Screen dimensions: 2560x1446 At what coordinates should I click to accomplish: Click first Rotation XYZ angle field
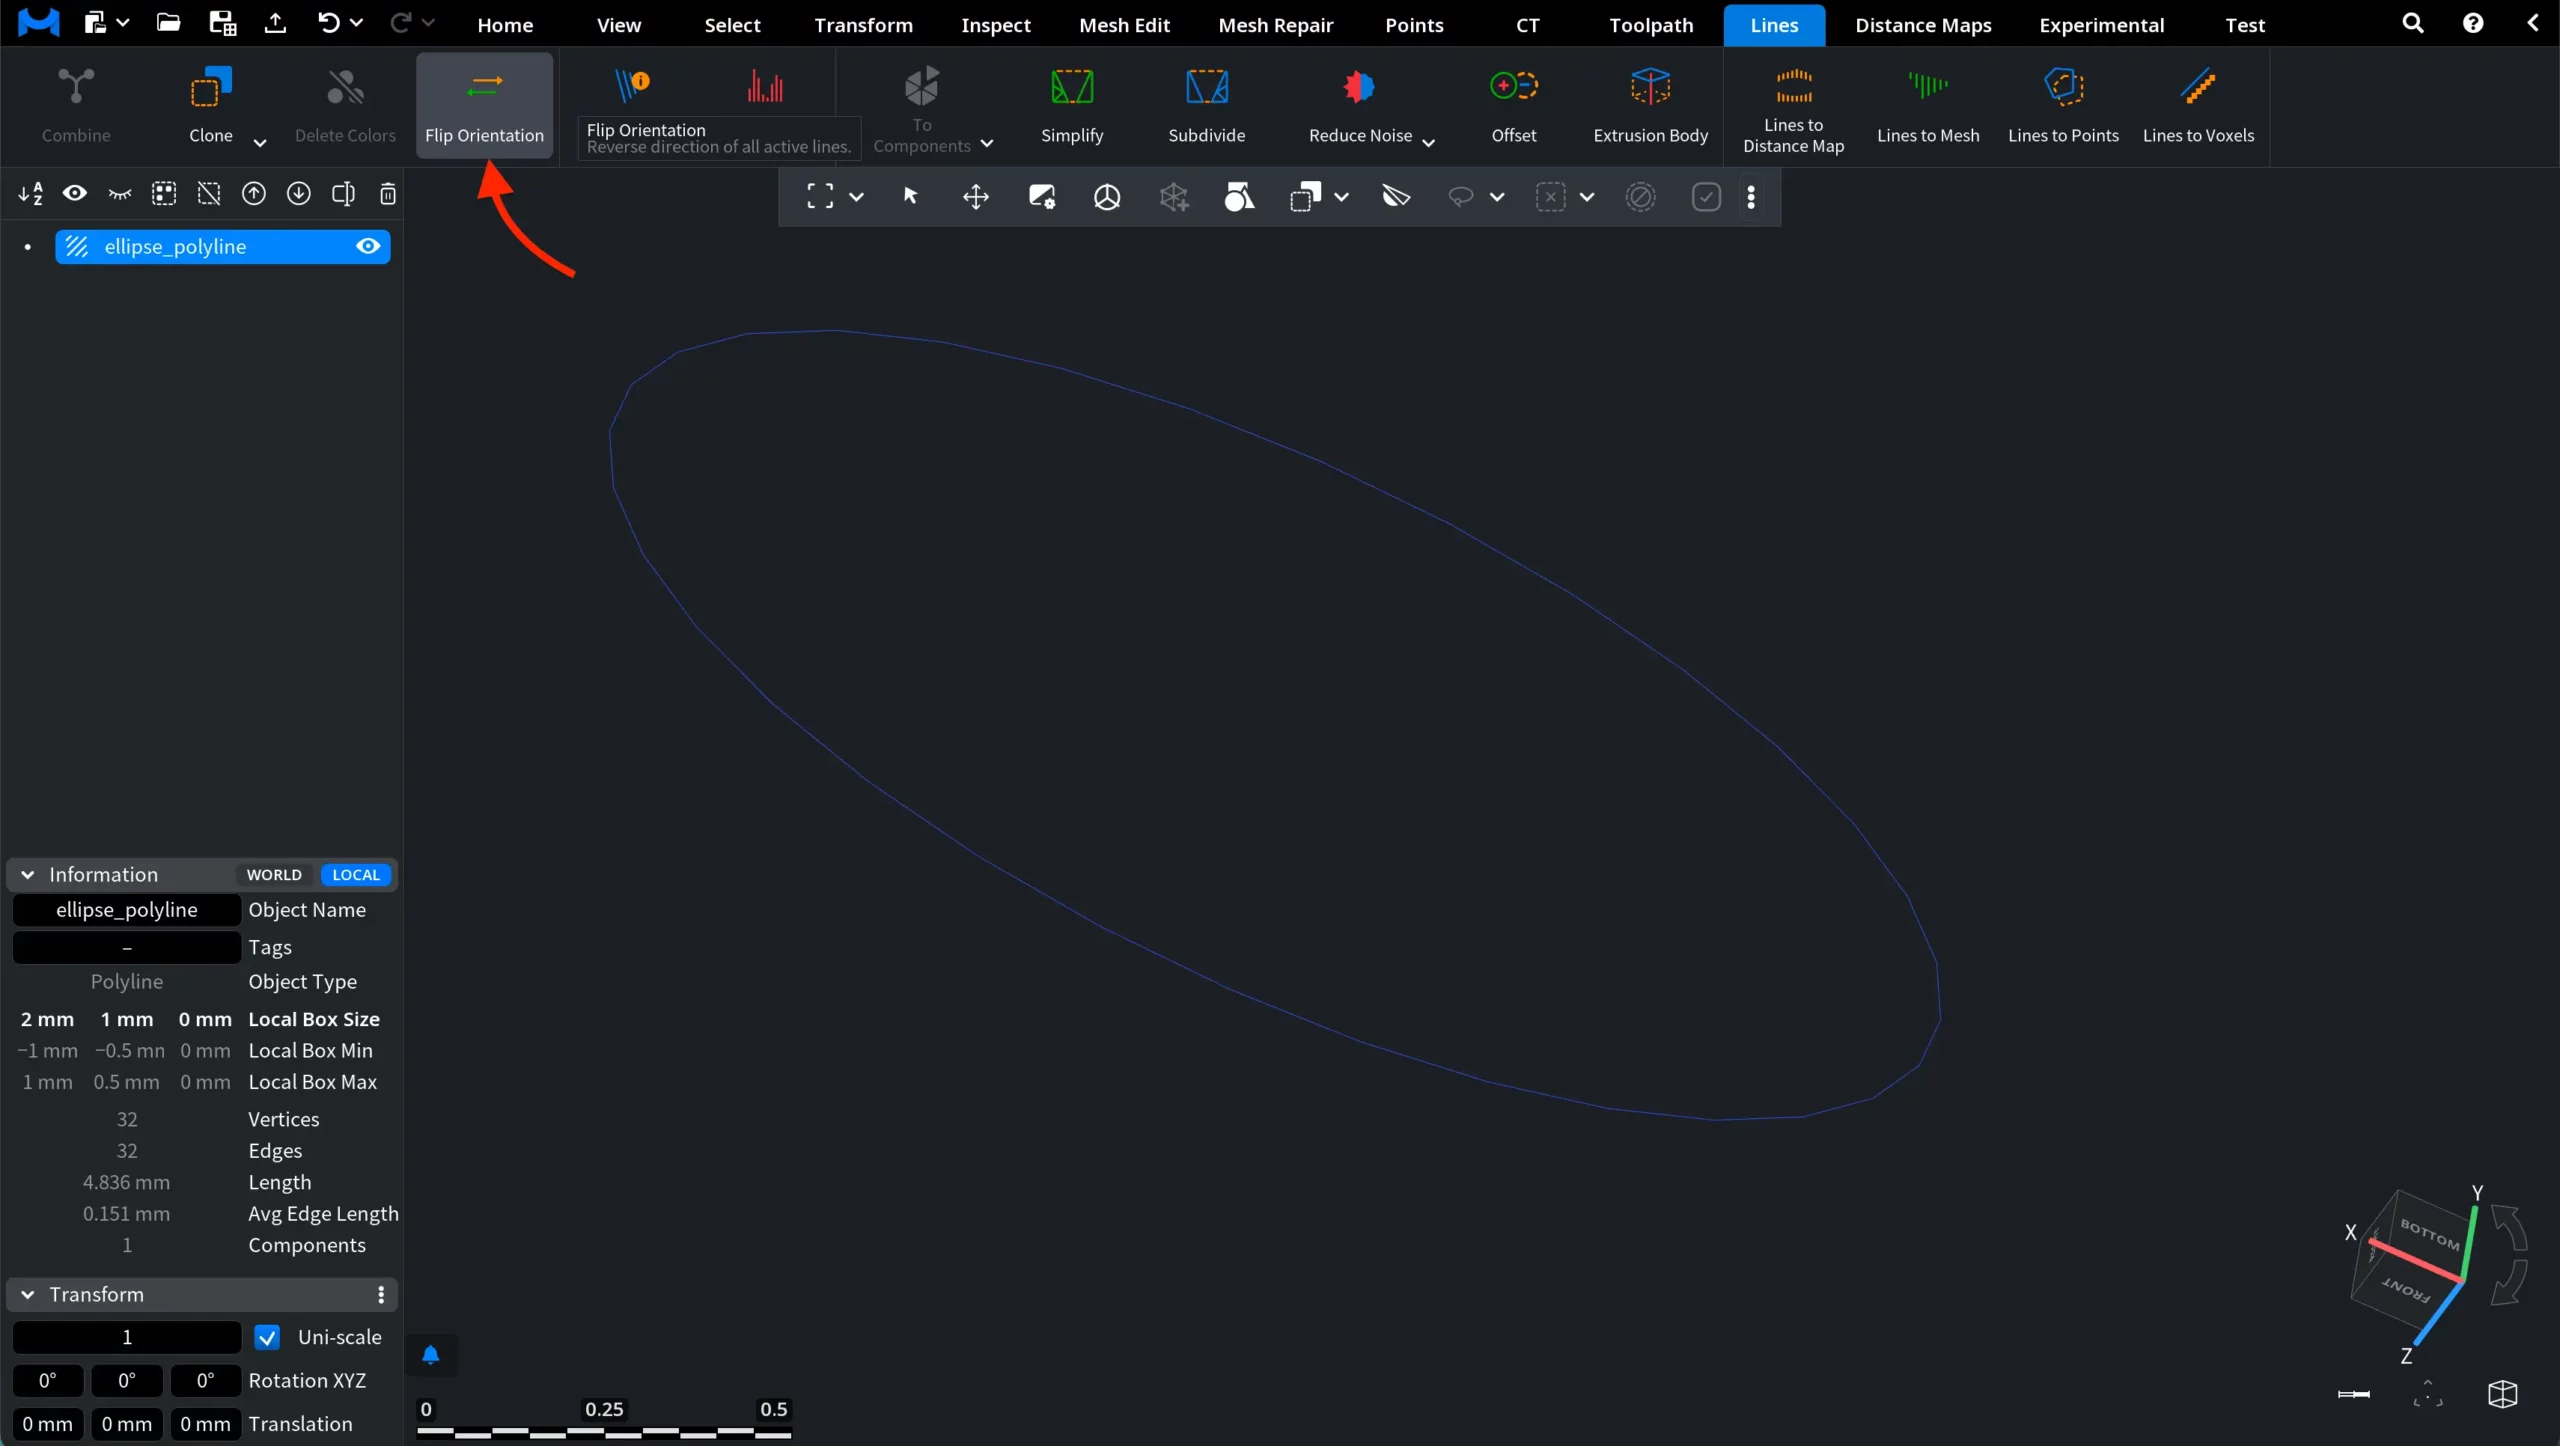point(47,1380)
